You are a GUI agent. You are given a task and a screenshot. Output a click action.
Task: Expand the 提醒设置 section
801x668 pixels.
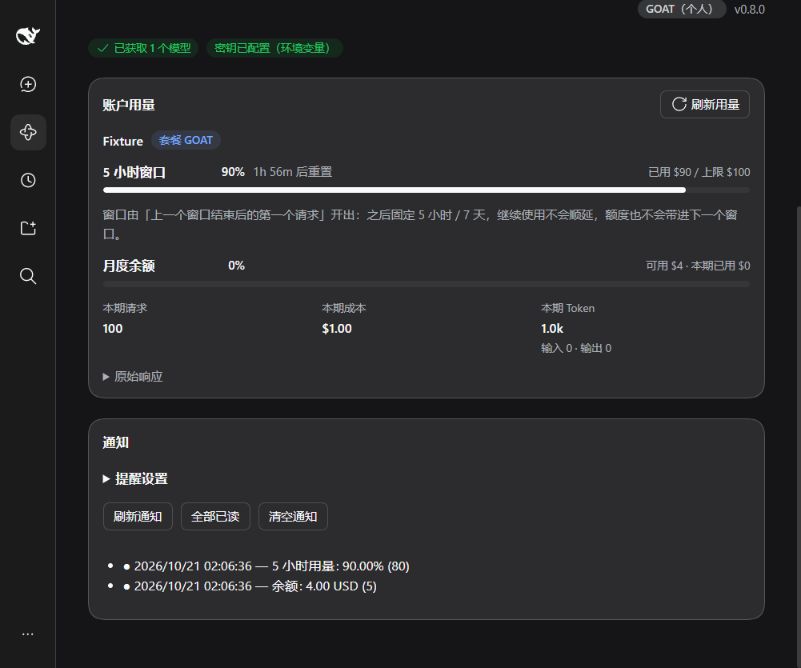[x=135, y=479]
